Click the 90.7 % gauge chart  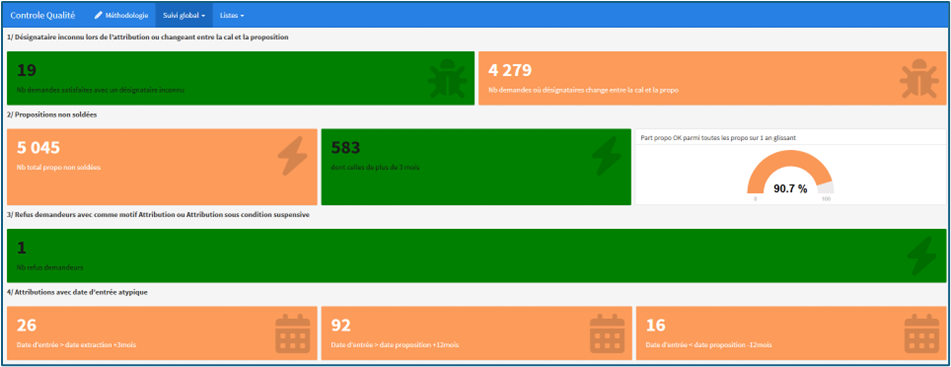pos(790,174)
